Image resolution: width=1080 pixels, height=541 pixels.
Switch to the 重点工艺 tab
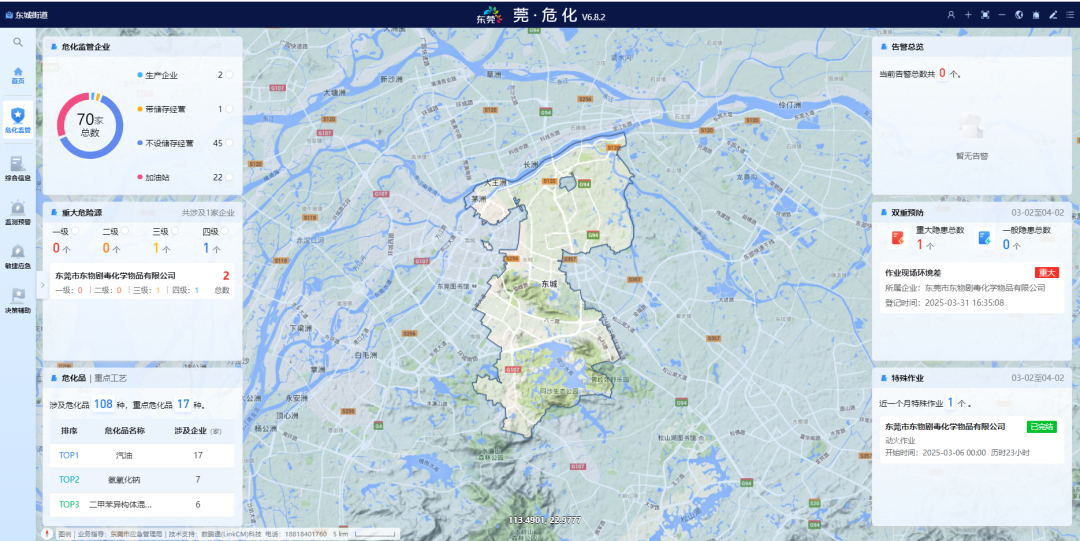(x=110, y=378)
